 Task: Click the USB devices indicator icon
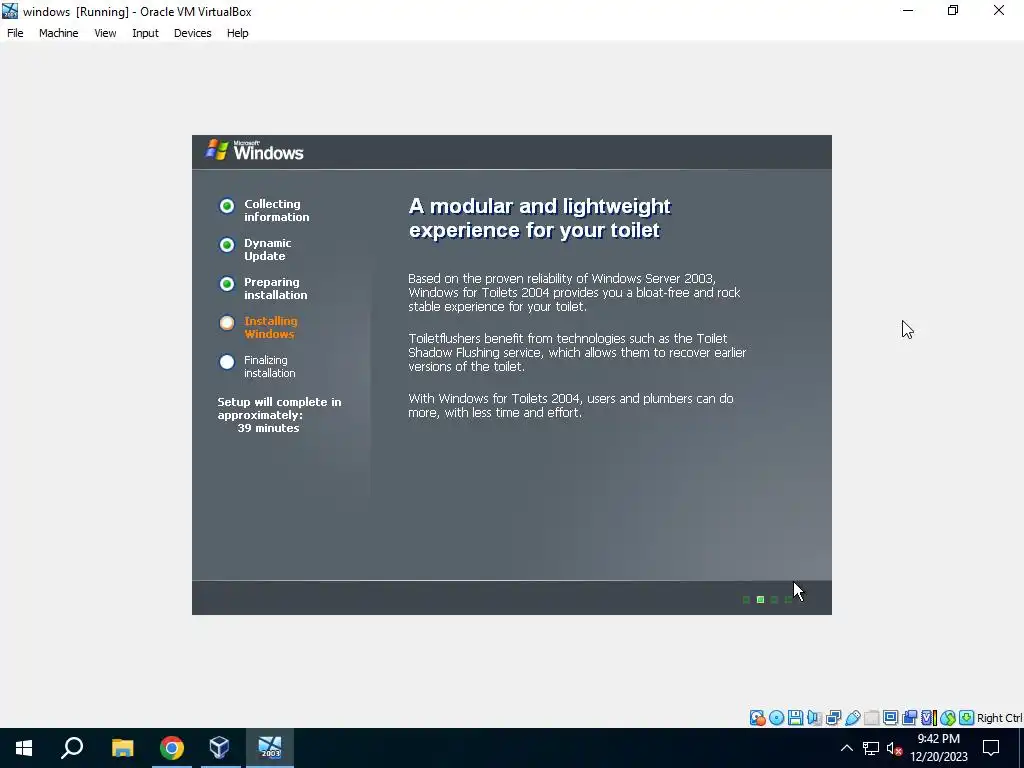tap(852, 718)
